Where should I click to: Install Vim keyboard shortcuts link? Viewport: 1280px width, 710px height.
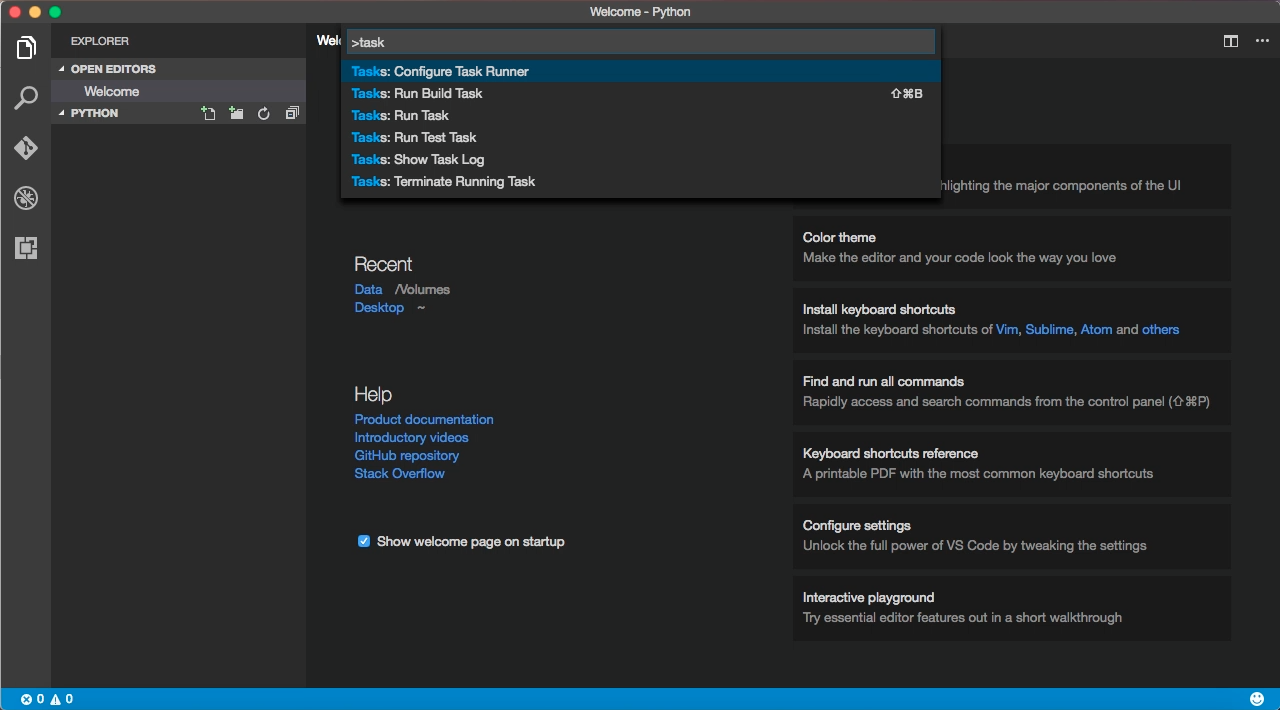click(1007, 329)
